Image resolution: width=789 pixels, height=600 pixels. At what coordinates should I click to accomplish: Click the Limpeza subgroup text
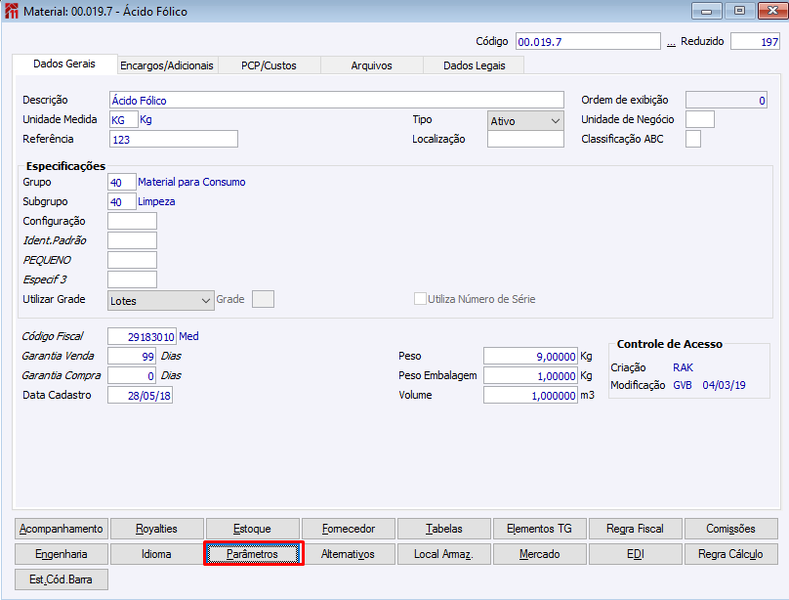pyautogui.click(x=156, y=201)
